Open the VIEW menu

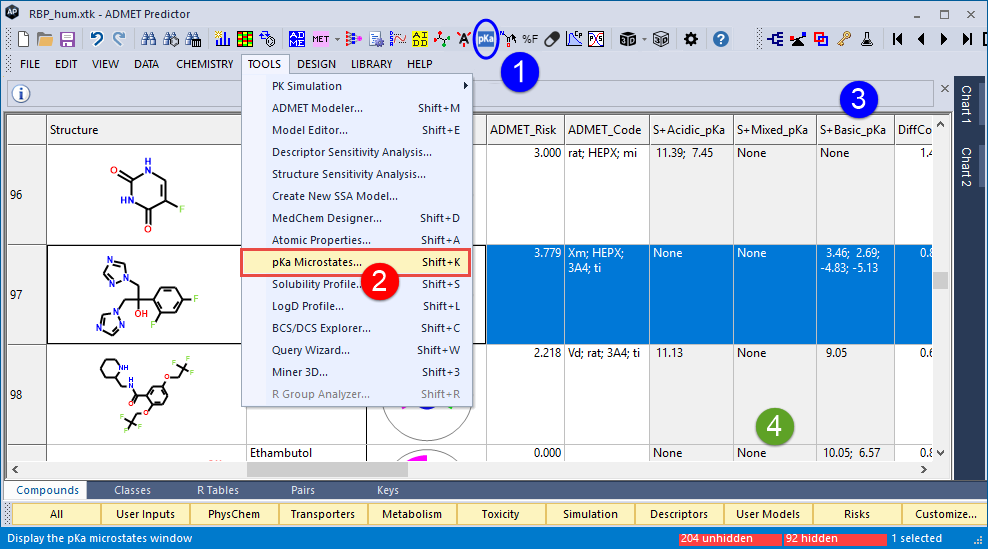coord(105,64)
